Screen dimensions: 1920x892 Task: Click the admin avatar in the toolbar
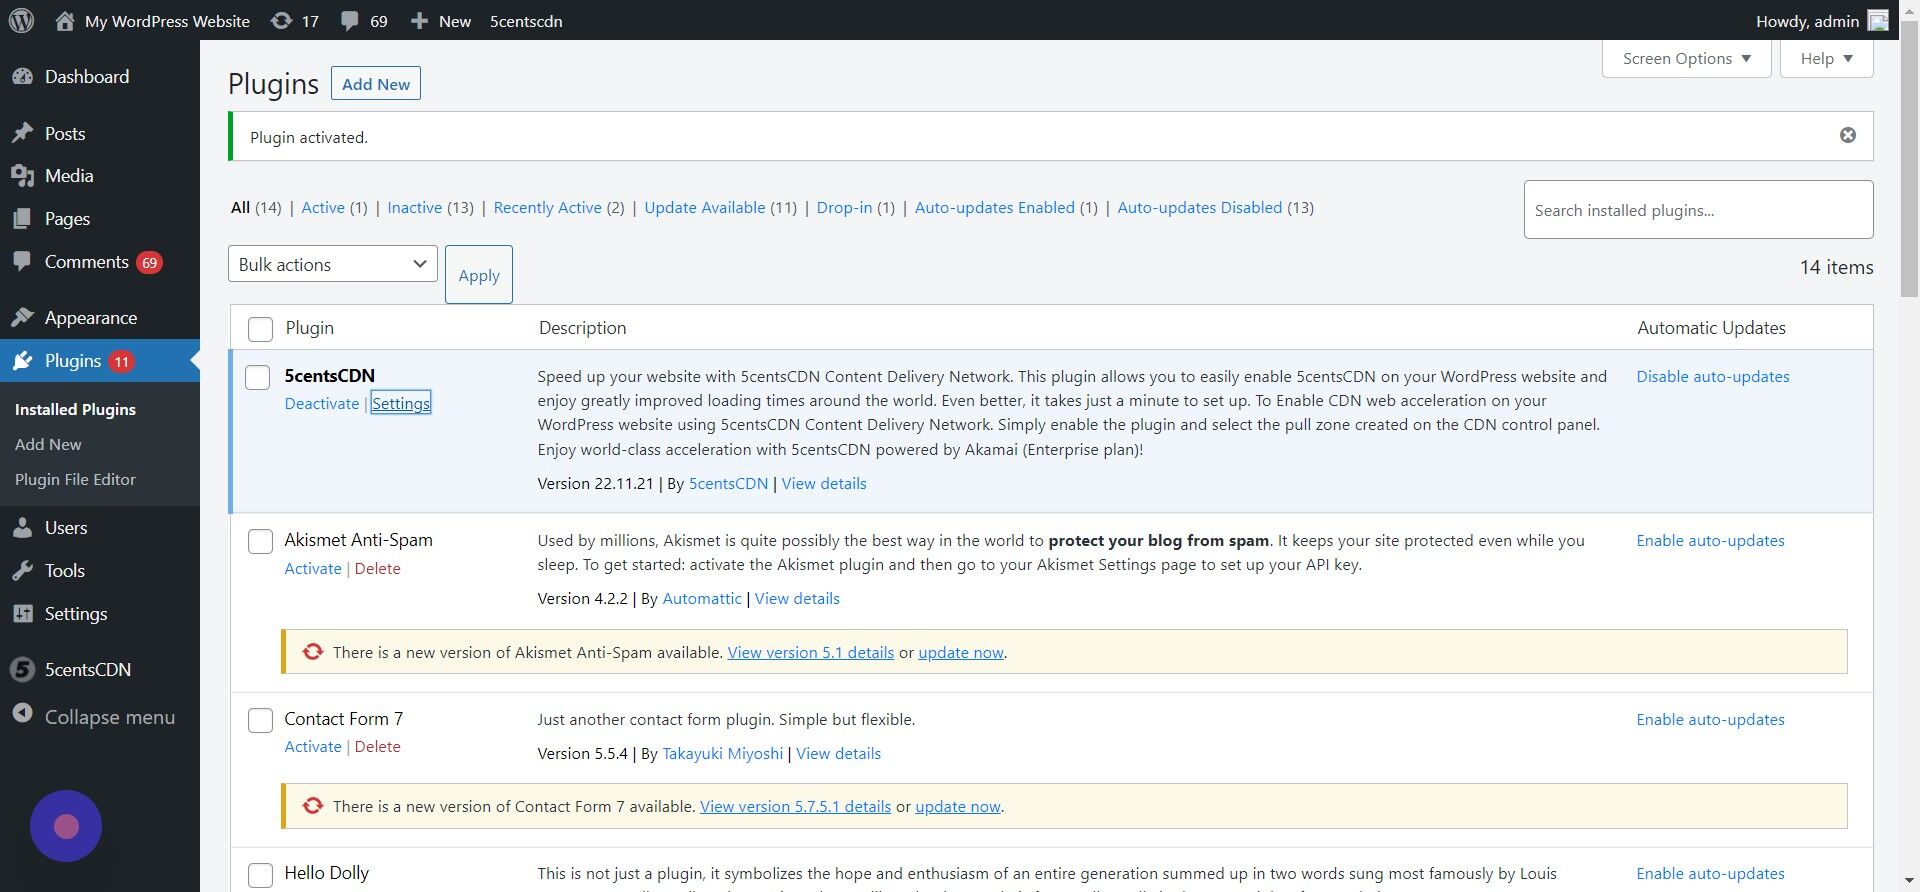pyautogui.click(x=1878, y=21)
